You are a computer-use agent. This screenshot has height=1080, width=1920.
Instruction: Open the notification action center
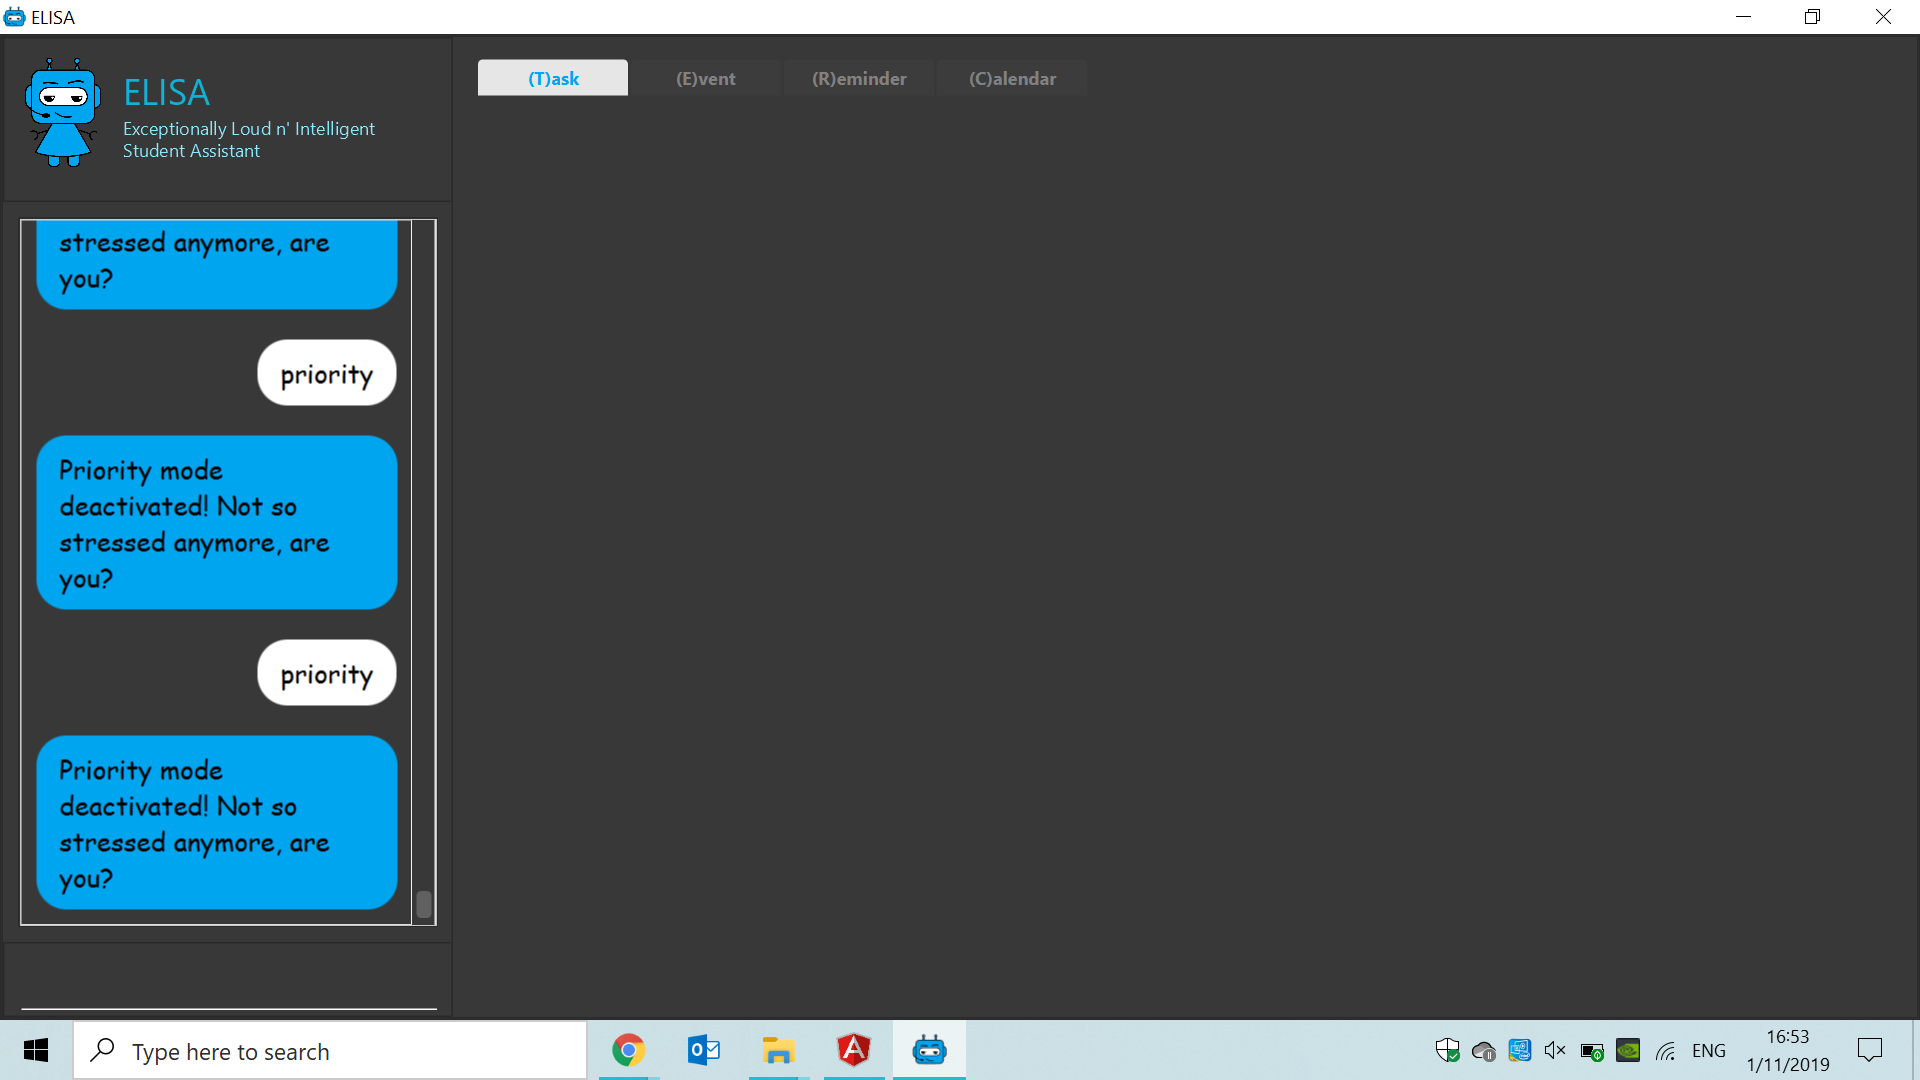coord(1869,1050)
